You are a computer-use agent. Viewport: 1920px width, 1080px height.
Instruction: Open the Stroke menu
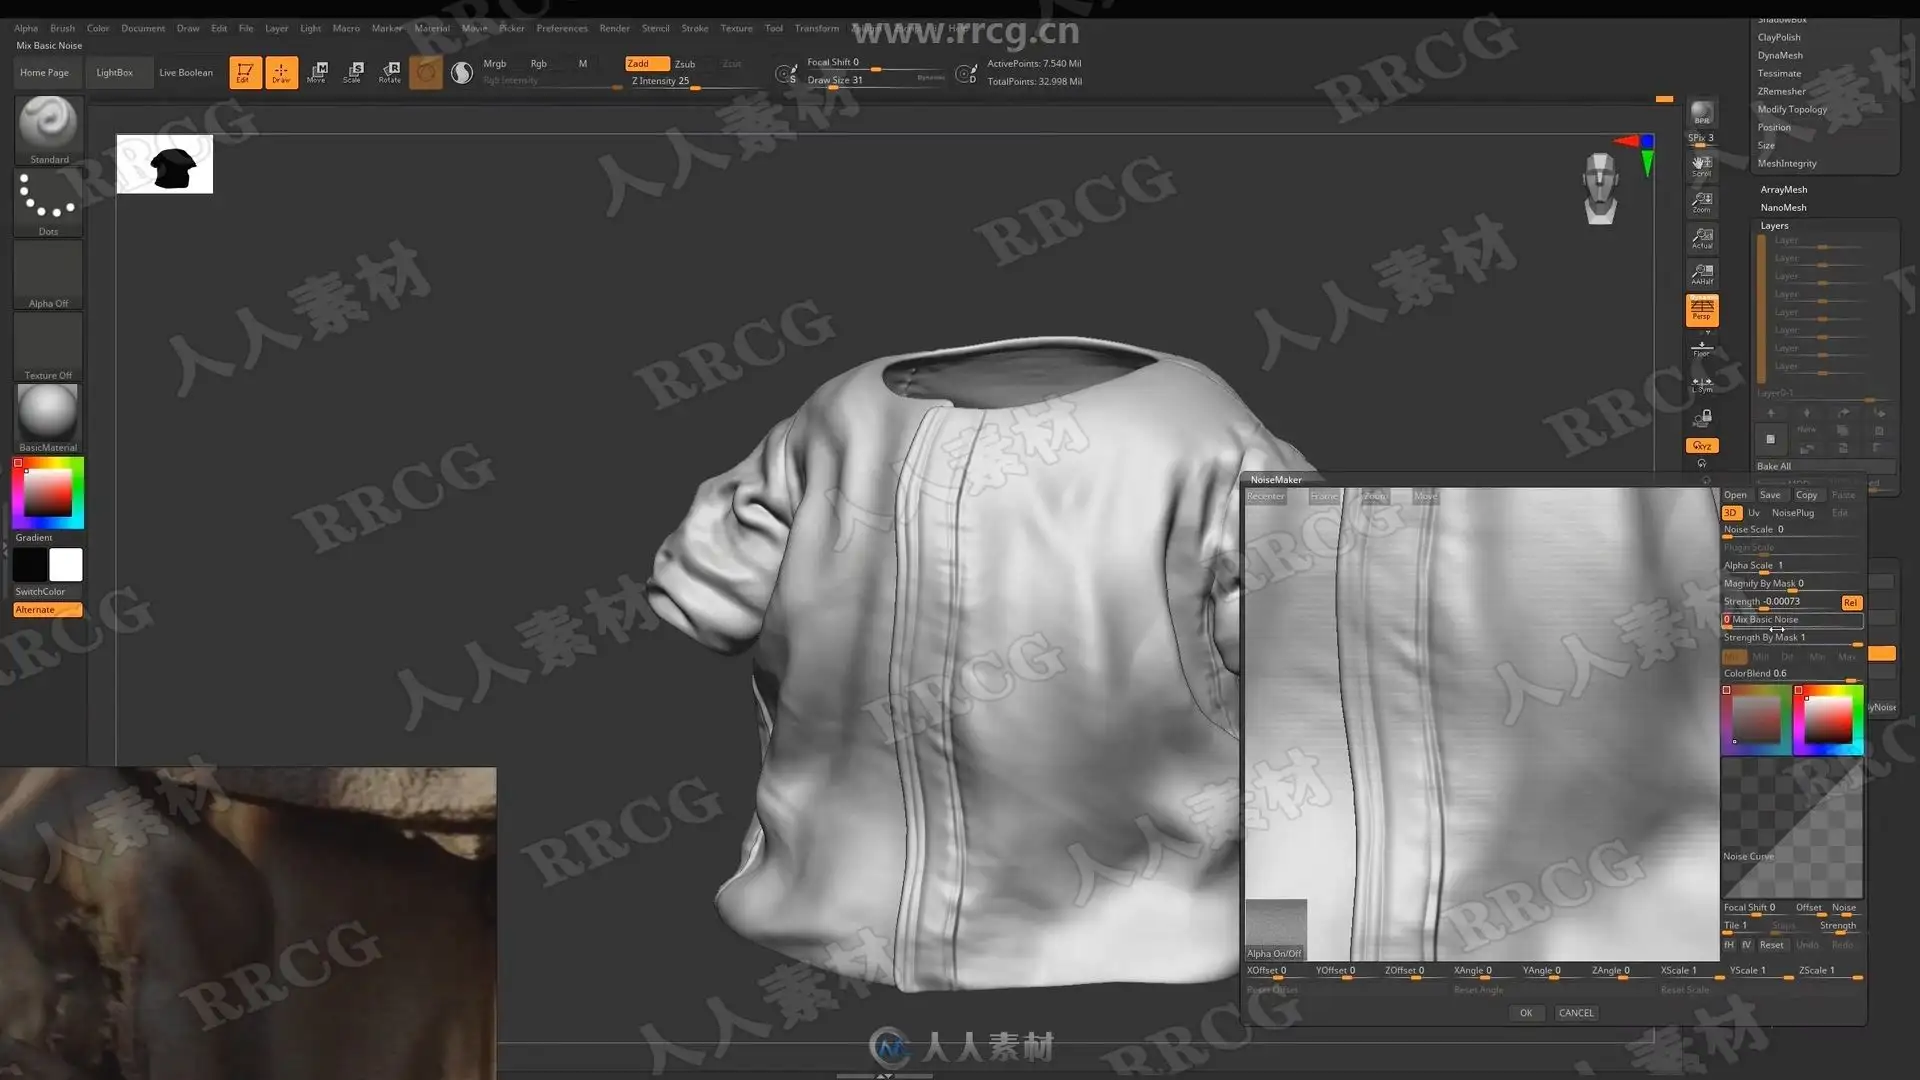click(x=694, y=28)
